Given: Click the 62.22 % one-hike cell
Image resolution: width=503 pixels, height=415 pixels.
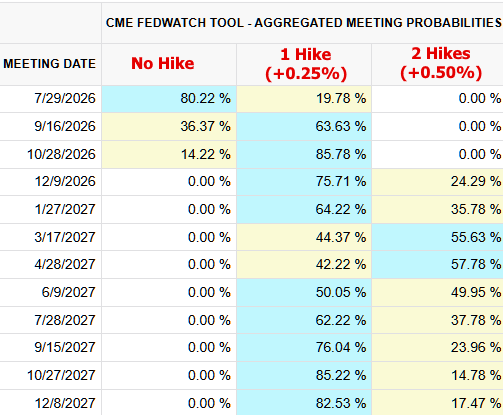Looking at the screenshot, I should [304, 320].
